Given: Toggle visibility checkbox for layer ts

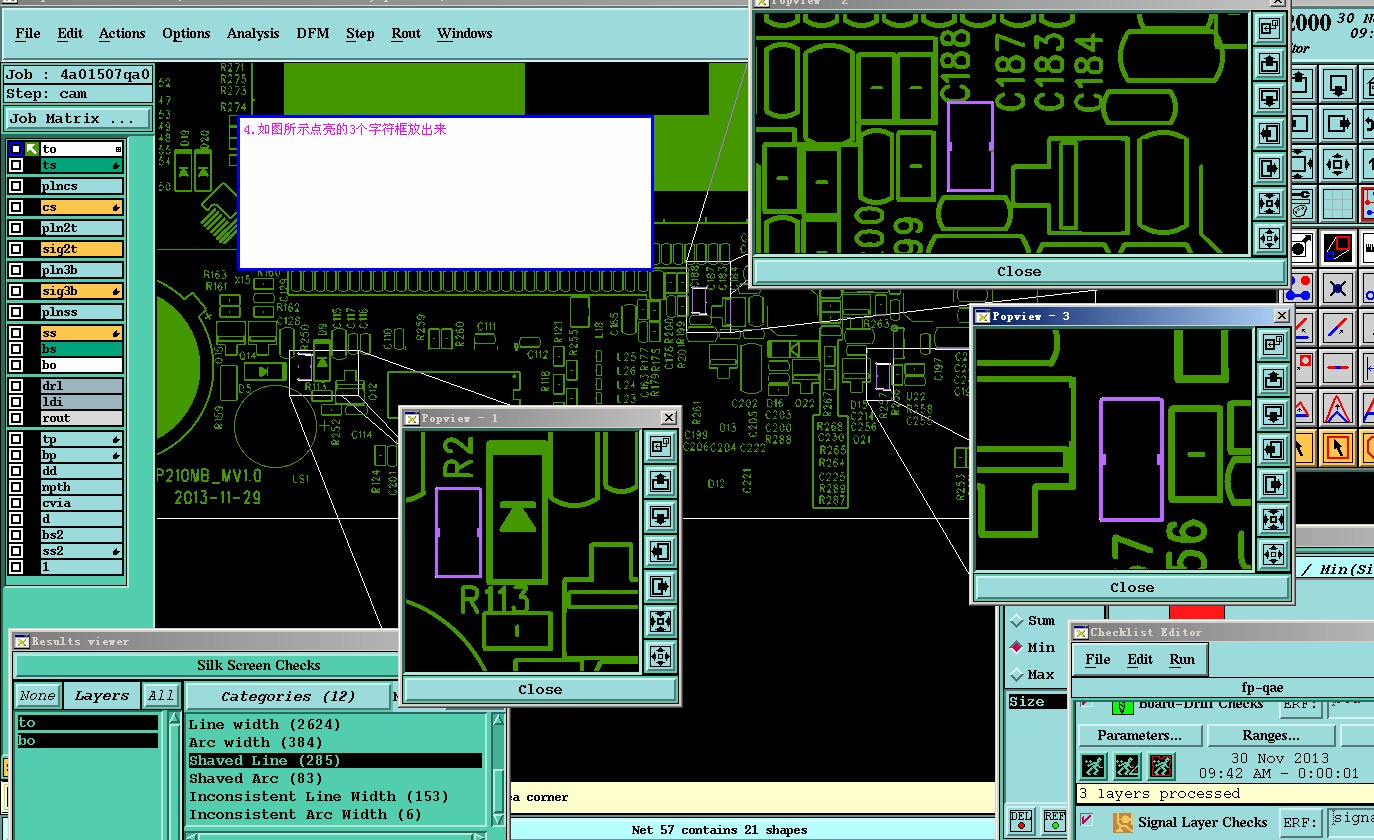Looking at the screenshot, I should tap(16, 165).
